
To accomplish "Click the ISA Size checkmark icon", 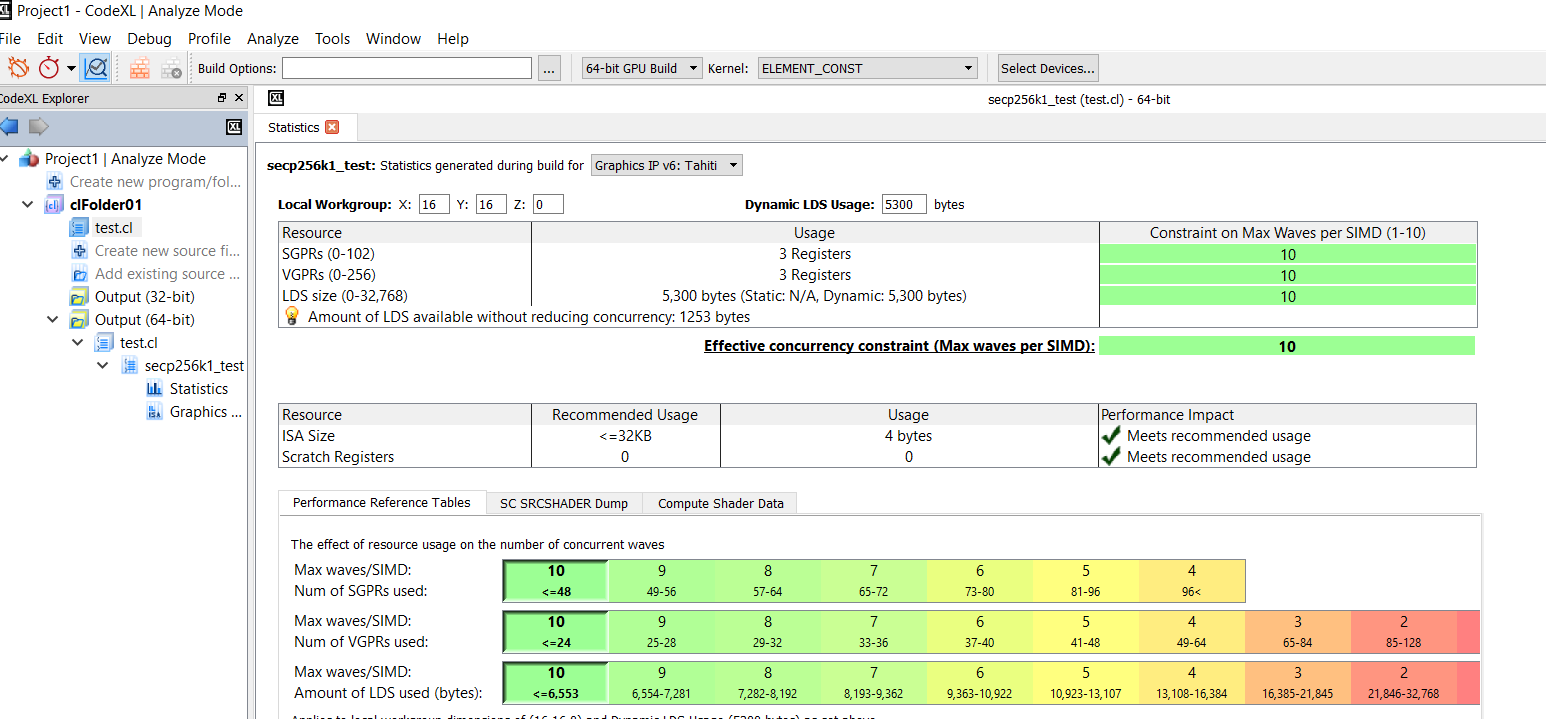I will [1110, 436].
